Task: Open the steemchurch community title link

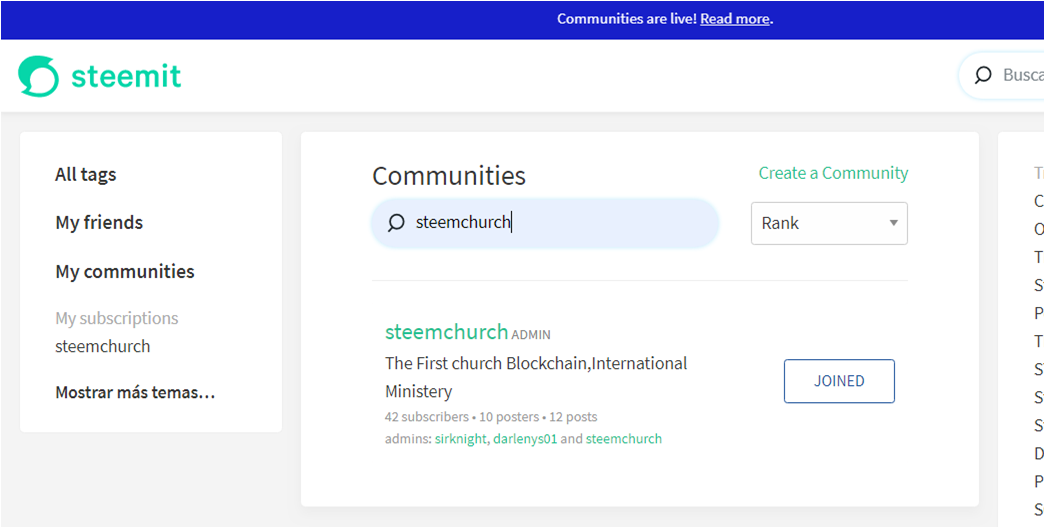Action: click(447, 331)
